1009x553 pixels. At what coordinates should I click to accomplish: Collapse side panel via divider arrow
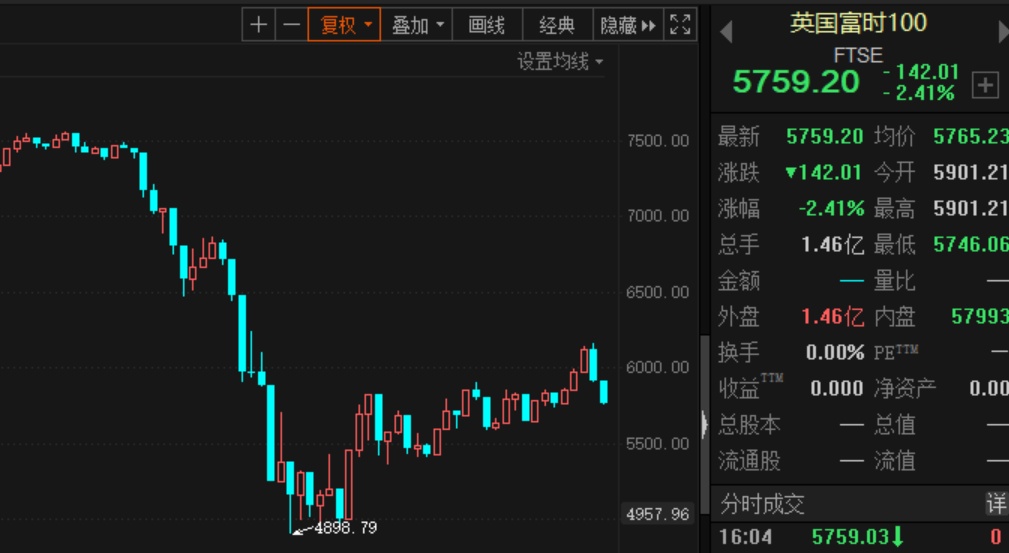pyautogui.click(x=705, y=425)
